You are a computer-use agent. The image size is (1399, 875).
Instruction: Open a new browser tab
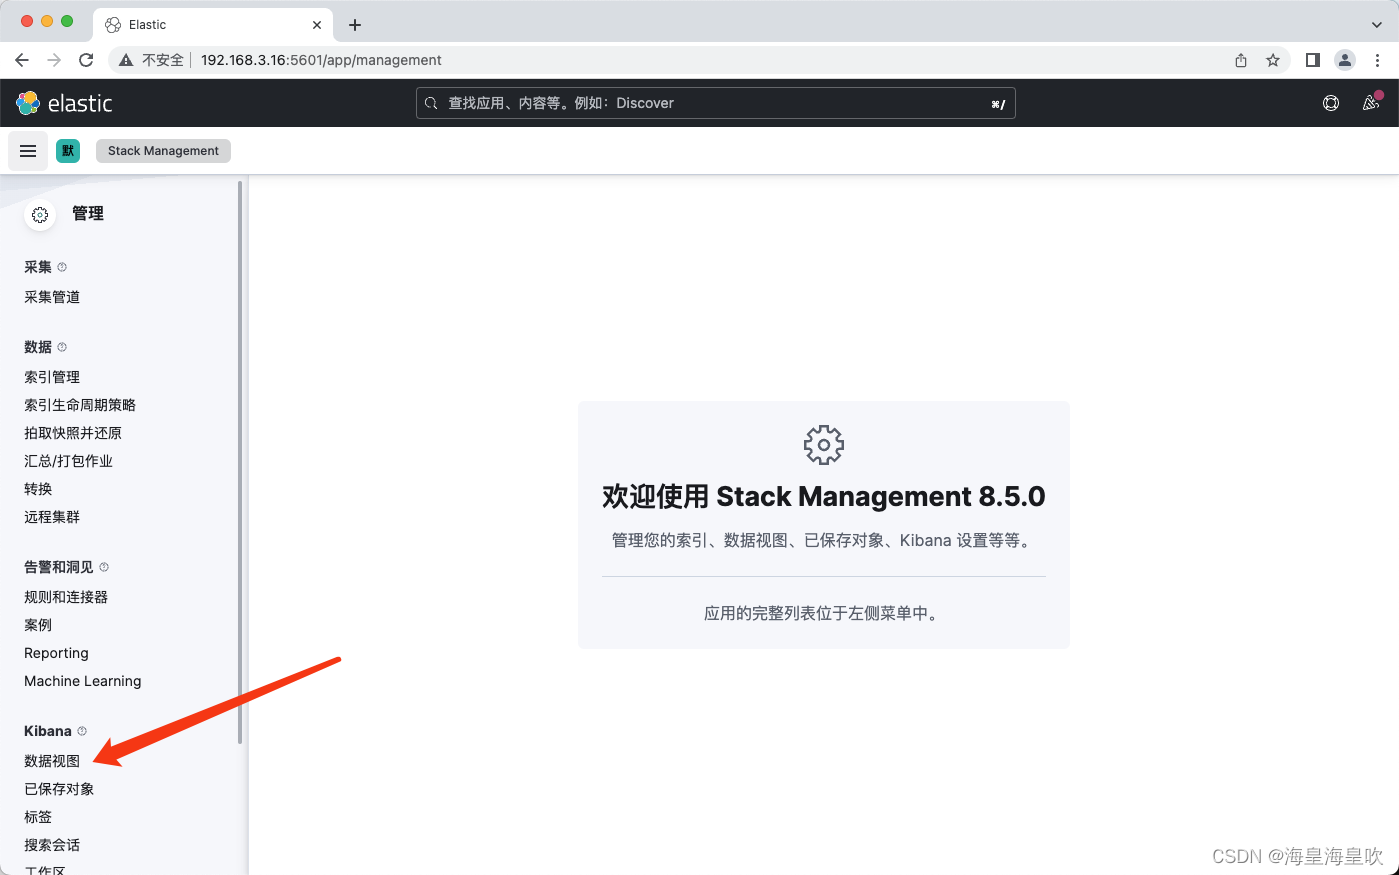(355, 25)
